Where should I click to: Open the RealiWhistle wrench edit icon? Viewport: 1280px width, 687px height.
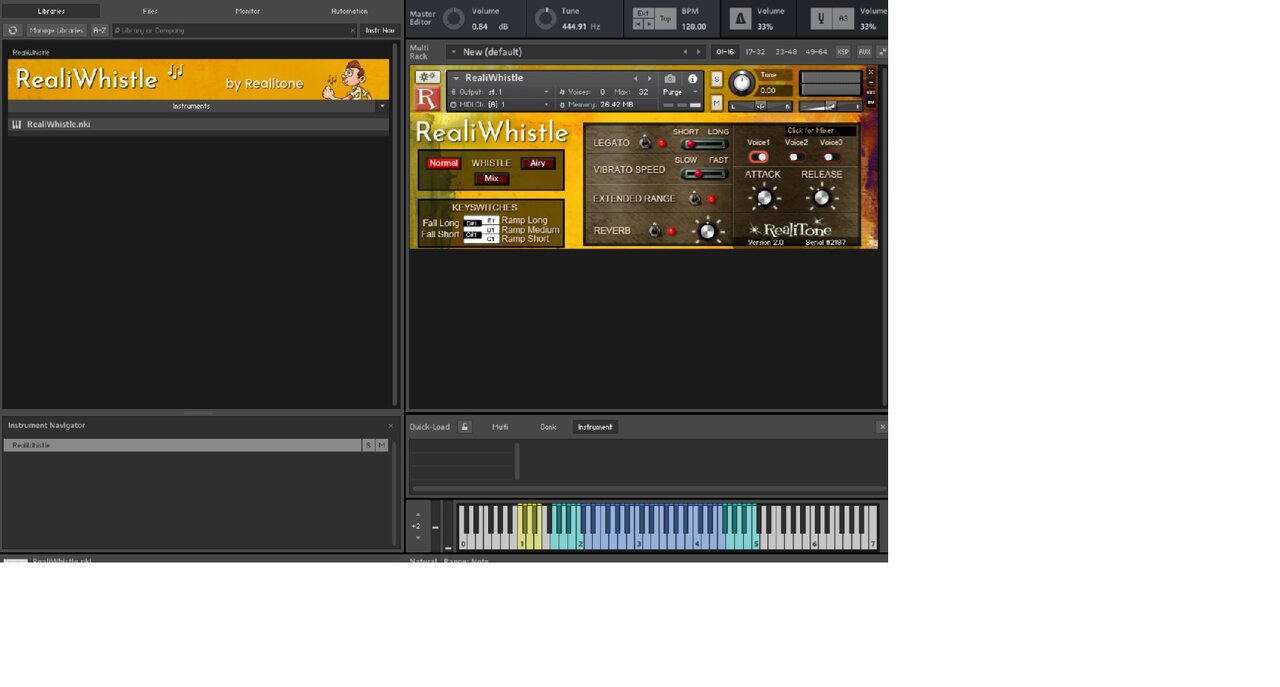coord(427,77)
